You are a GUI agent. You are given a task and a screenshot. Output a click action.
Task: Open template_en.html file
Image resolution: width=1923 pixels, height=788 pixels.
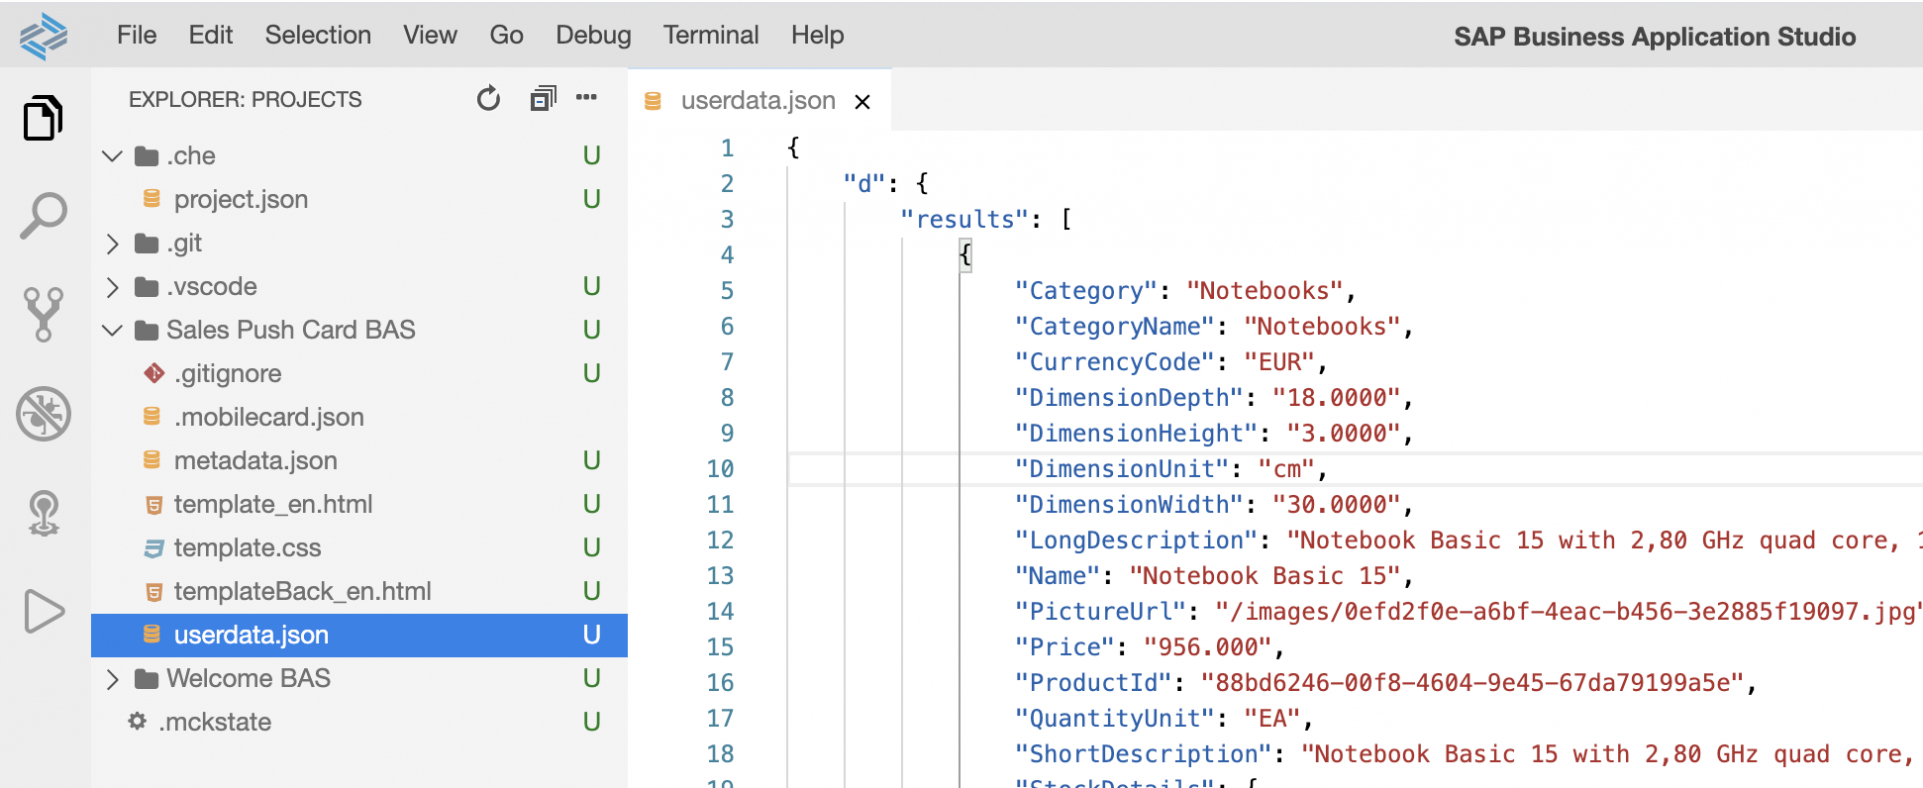pos(273,504)
